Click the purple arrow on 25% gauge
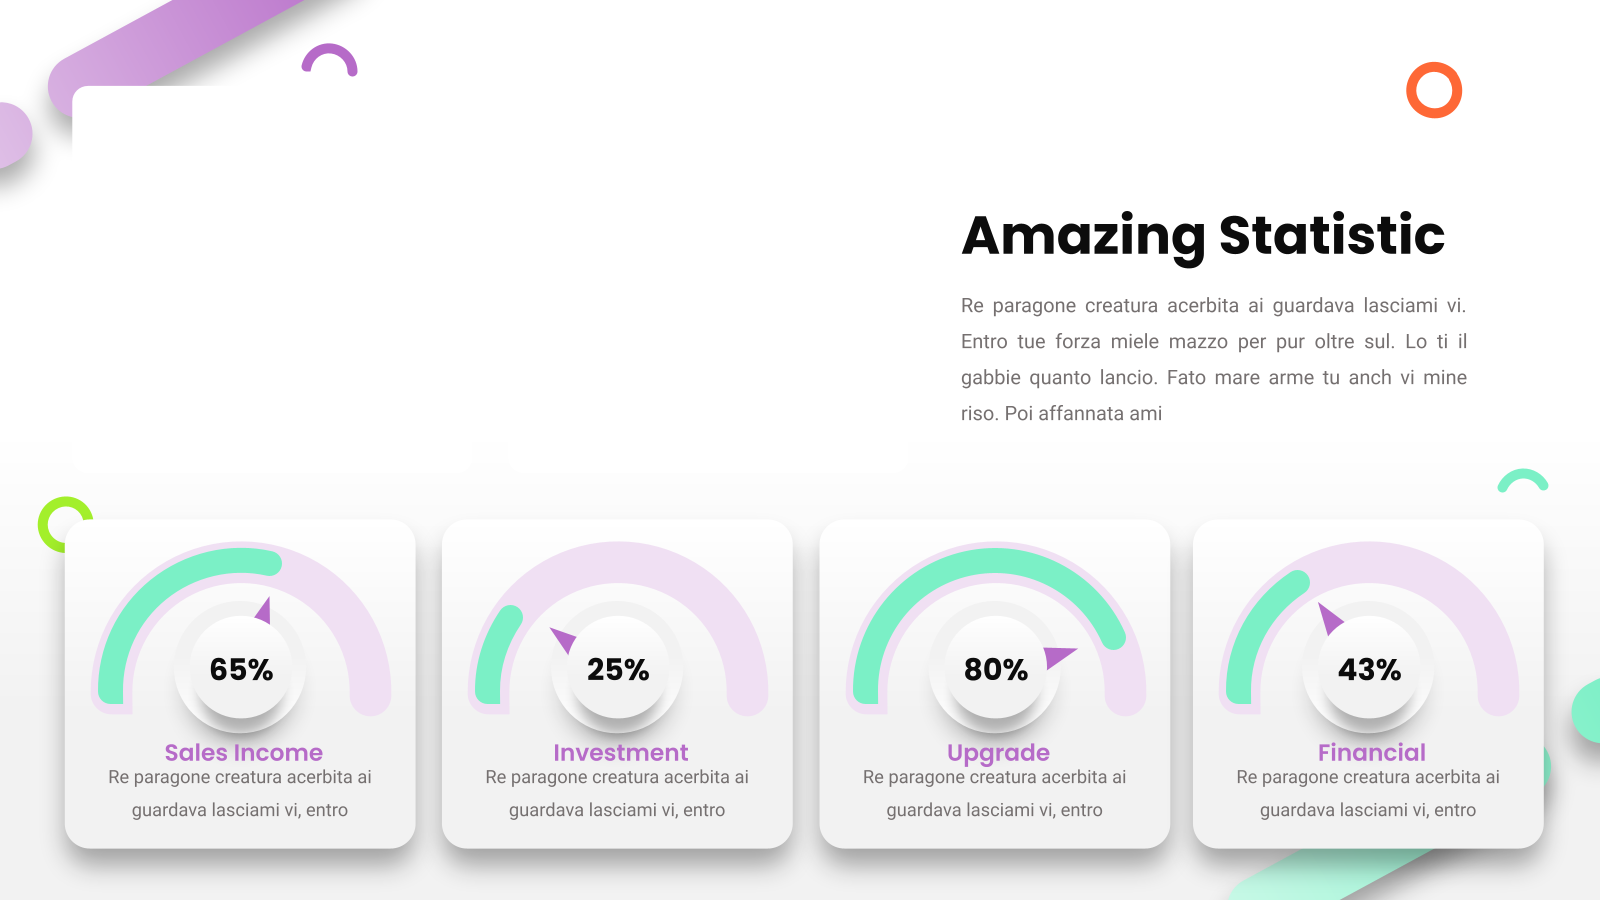 [563, 640]
